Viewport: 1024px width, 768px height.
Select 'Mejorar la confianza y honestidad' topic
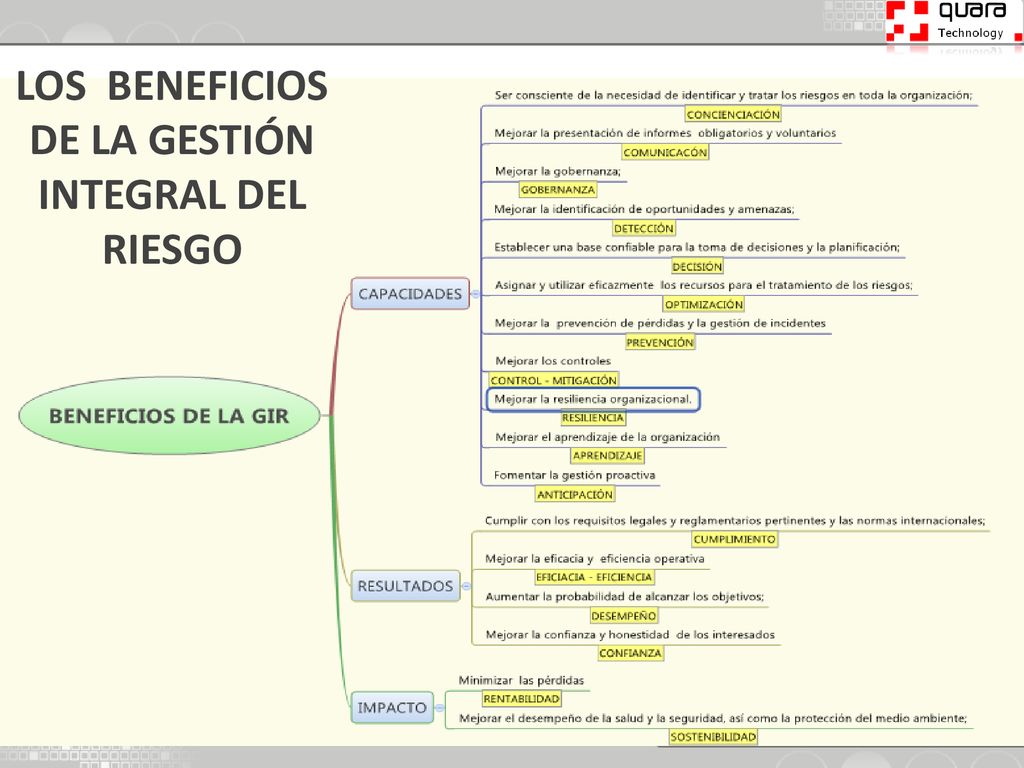(630, 634)
